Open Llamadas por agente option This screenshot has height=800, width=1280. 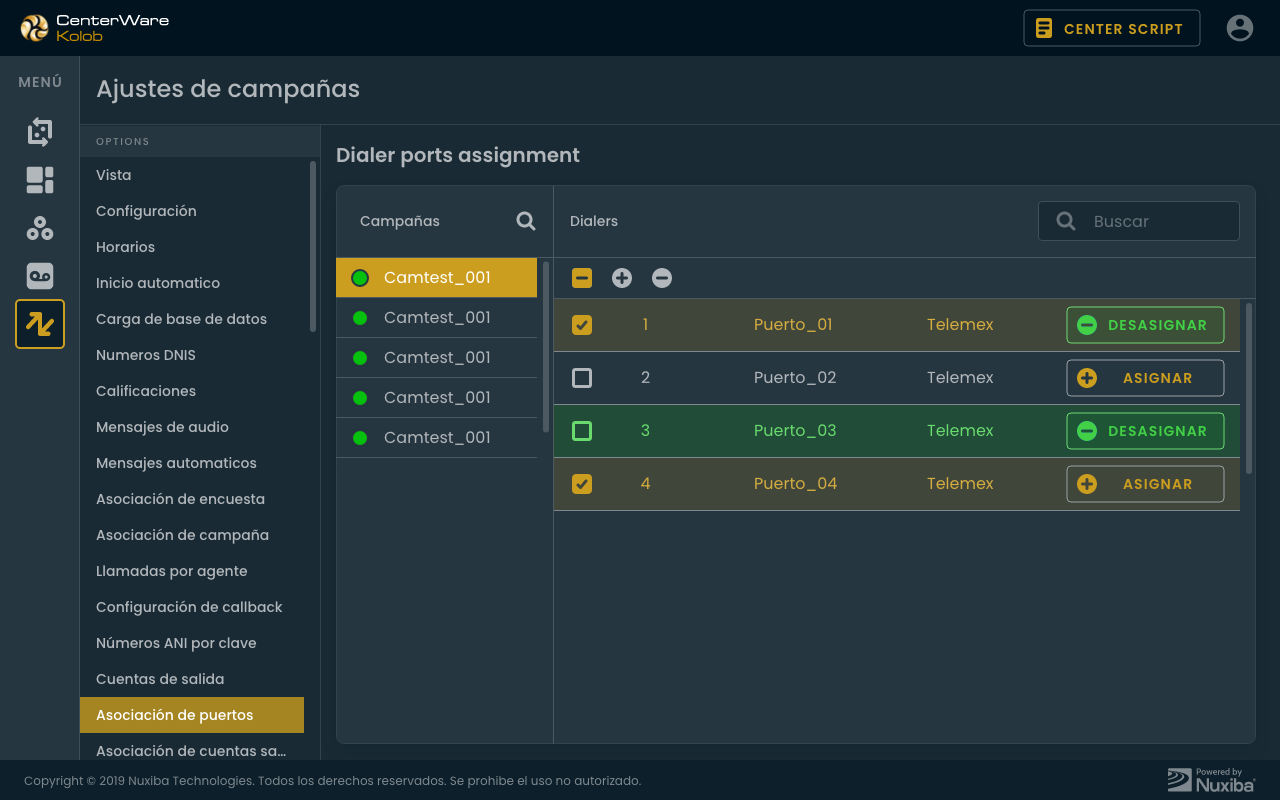click(x=192, y=571)
